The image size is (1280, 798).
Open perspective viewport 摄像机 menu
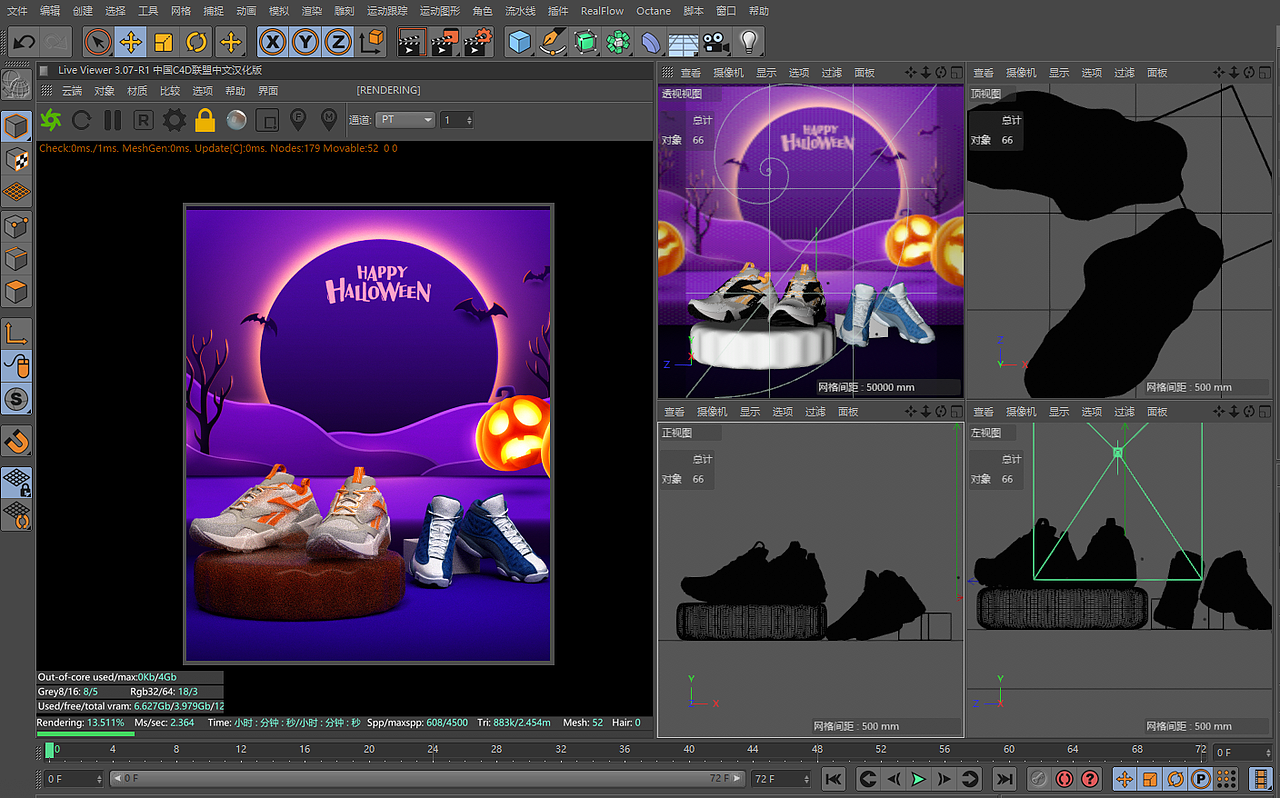click(728, 73)
